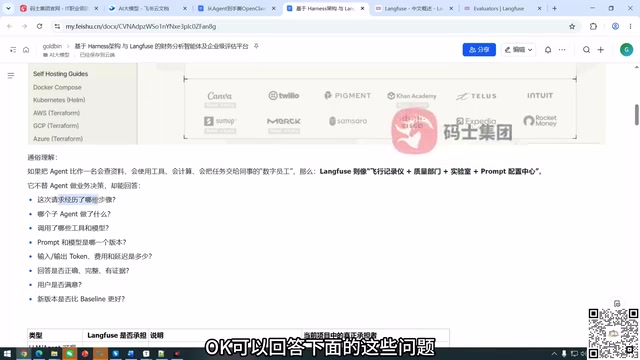This screenshot has height=360, width=640.
Task: Close the 码士集团官网 browser tab
Action: (x=96, y=8)
